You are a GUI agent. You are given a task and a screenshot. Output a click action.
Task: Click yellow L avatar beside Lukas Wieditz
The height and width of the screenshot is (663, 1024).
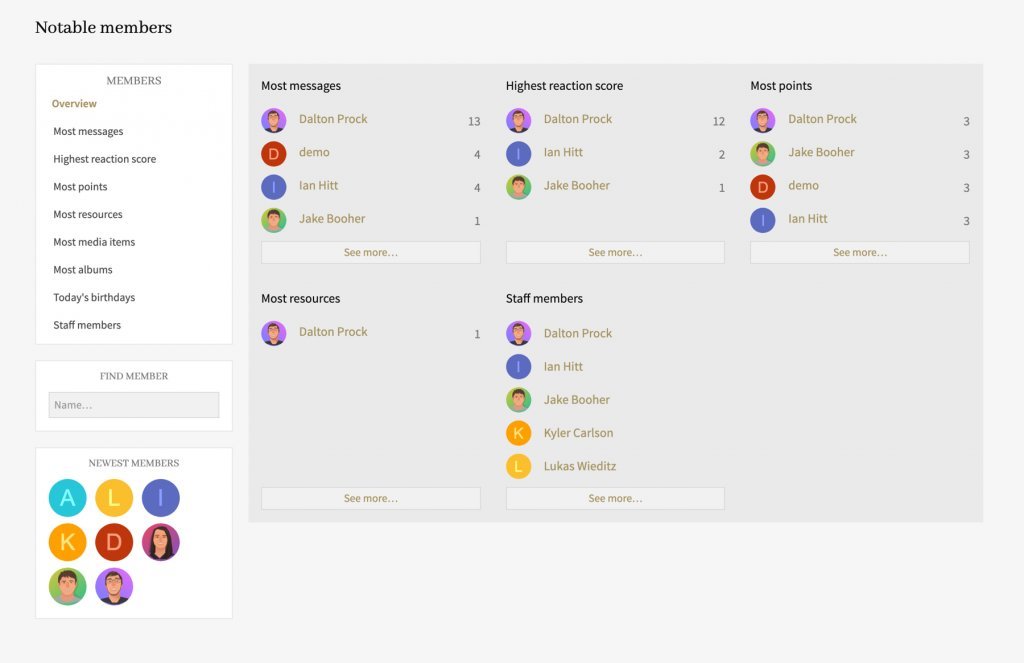(519, 466)
